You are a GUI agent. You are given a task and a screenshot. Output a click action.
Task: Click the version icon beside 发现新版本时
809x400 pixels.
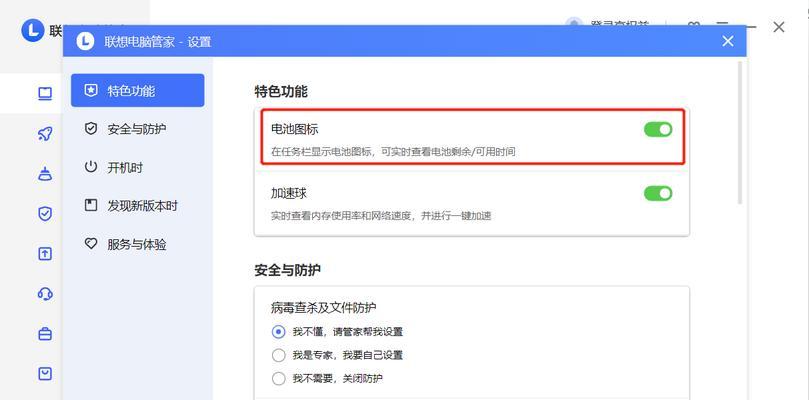tap(91, 205)
